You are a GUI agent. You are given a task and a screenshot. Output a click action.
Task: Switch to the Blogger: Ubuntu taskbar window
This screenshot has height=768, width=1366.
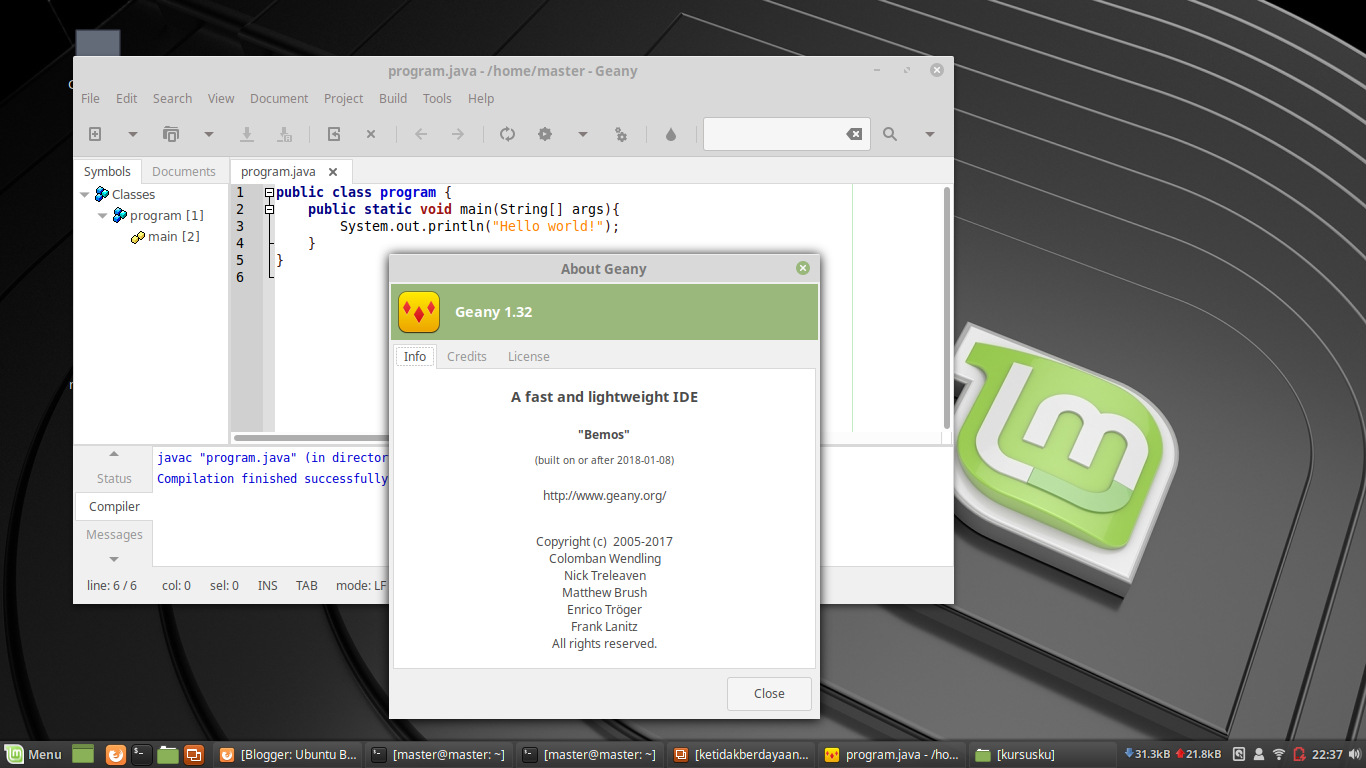click(288, 754)
